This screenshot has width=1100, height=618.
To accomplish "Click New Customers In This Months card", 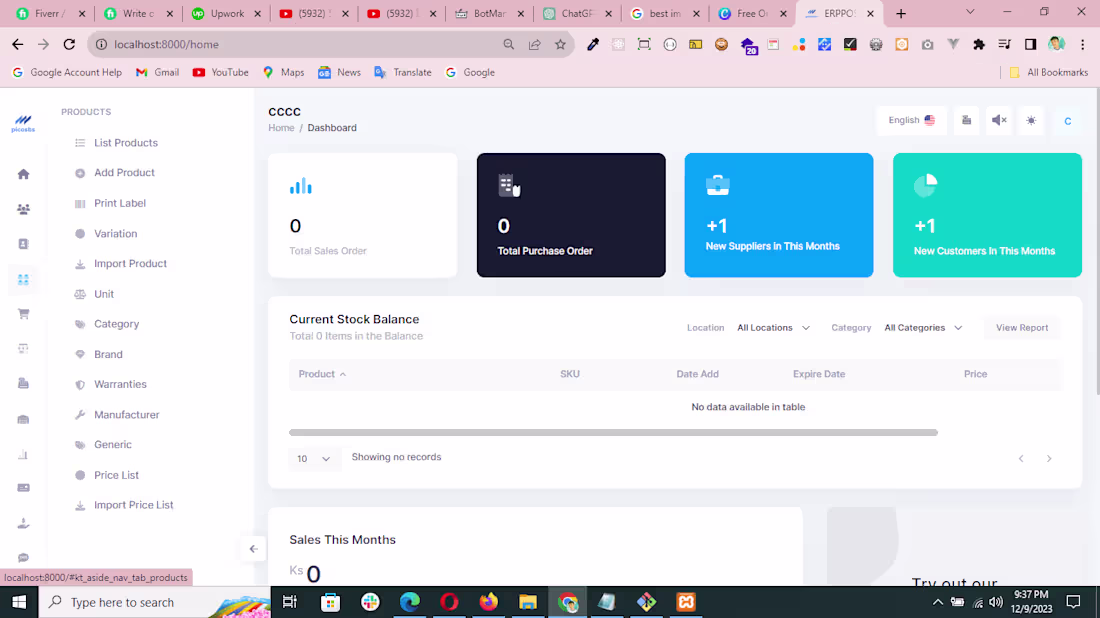I will [987, 215].
